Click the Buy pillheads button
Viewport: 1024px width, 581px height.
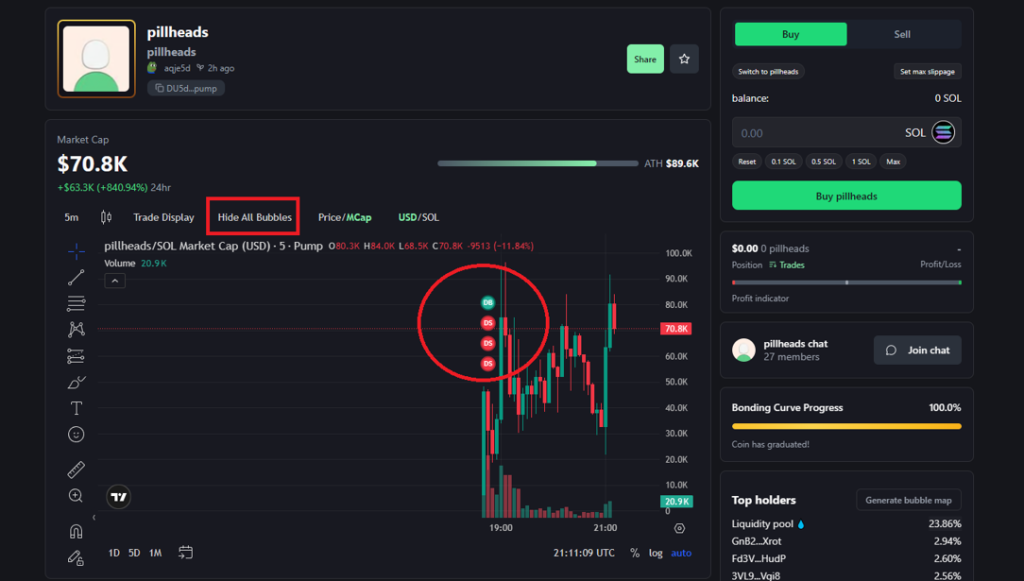[846, 196]
